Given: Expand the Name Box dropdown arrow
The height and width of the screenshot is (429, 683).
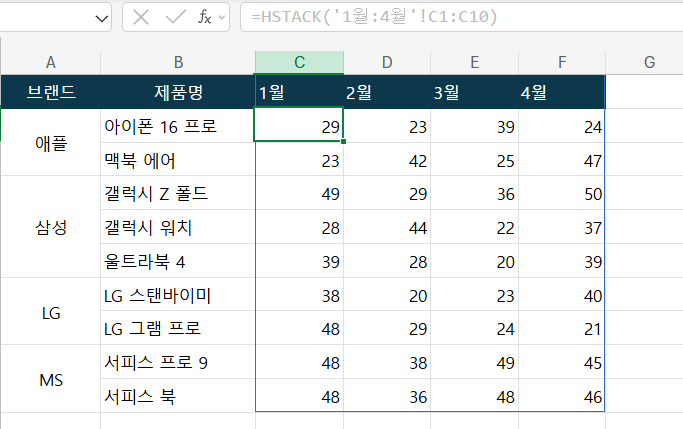Looking at the screenshot, I should [x=102, y=18].
